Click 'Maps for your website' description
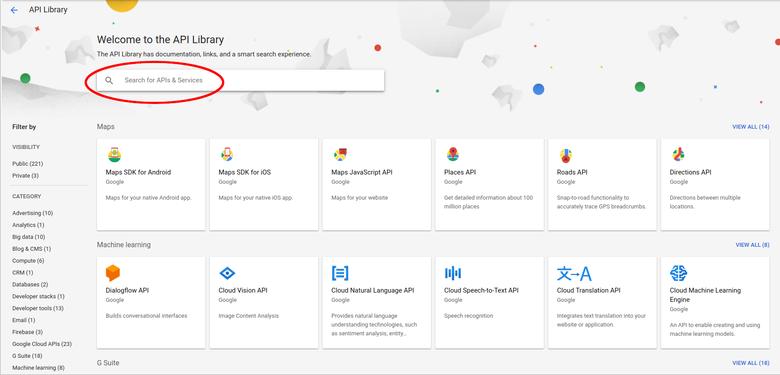The image size is (780, 375). tap(360, 198)
